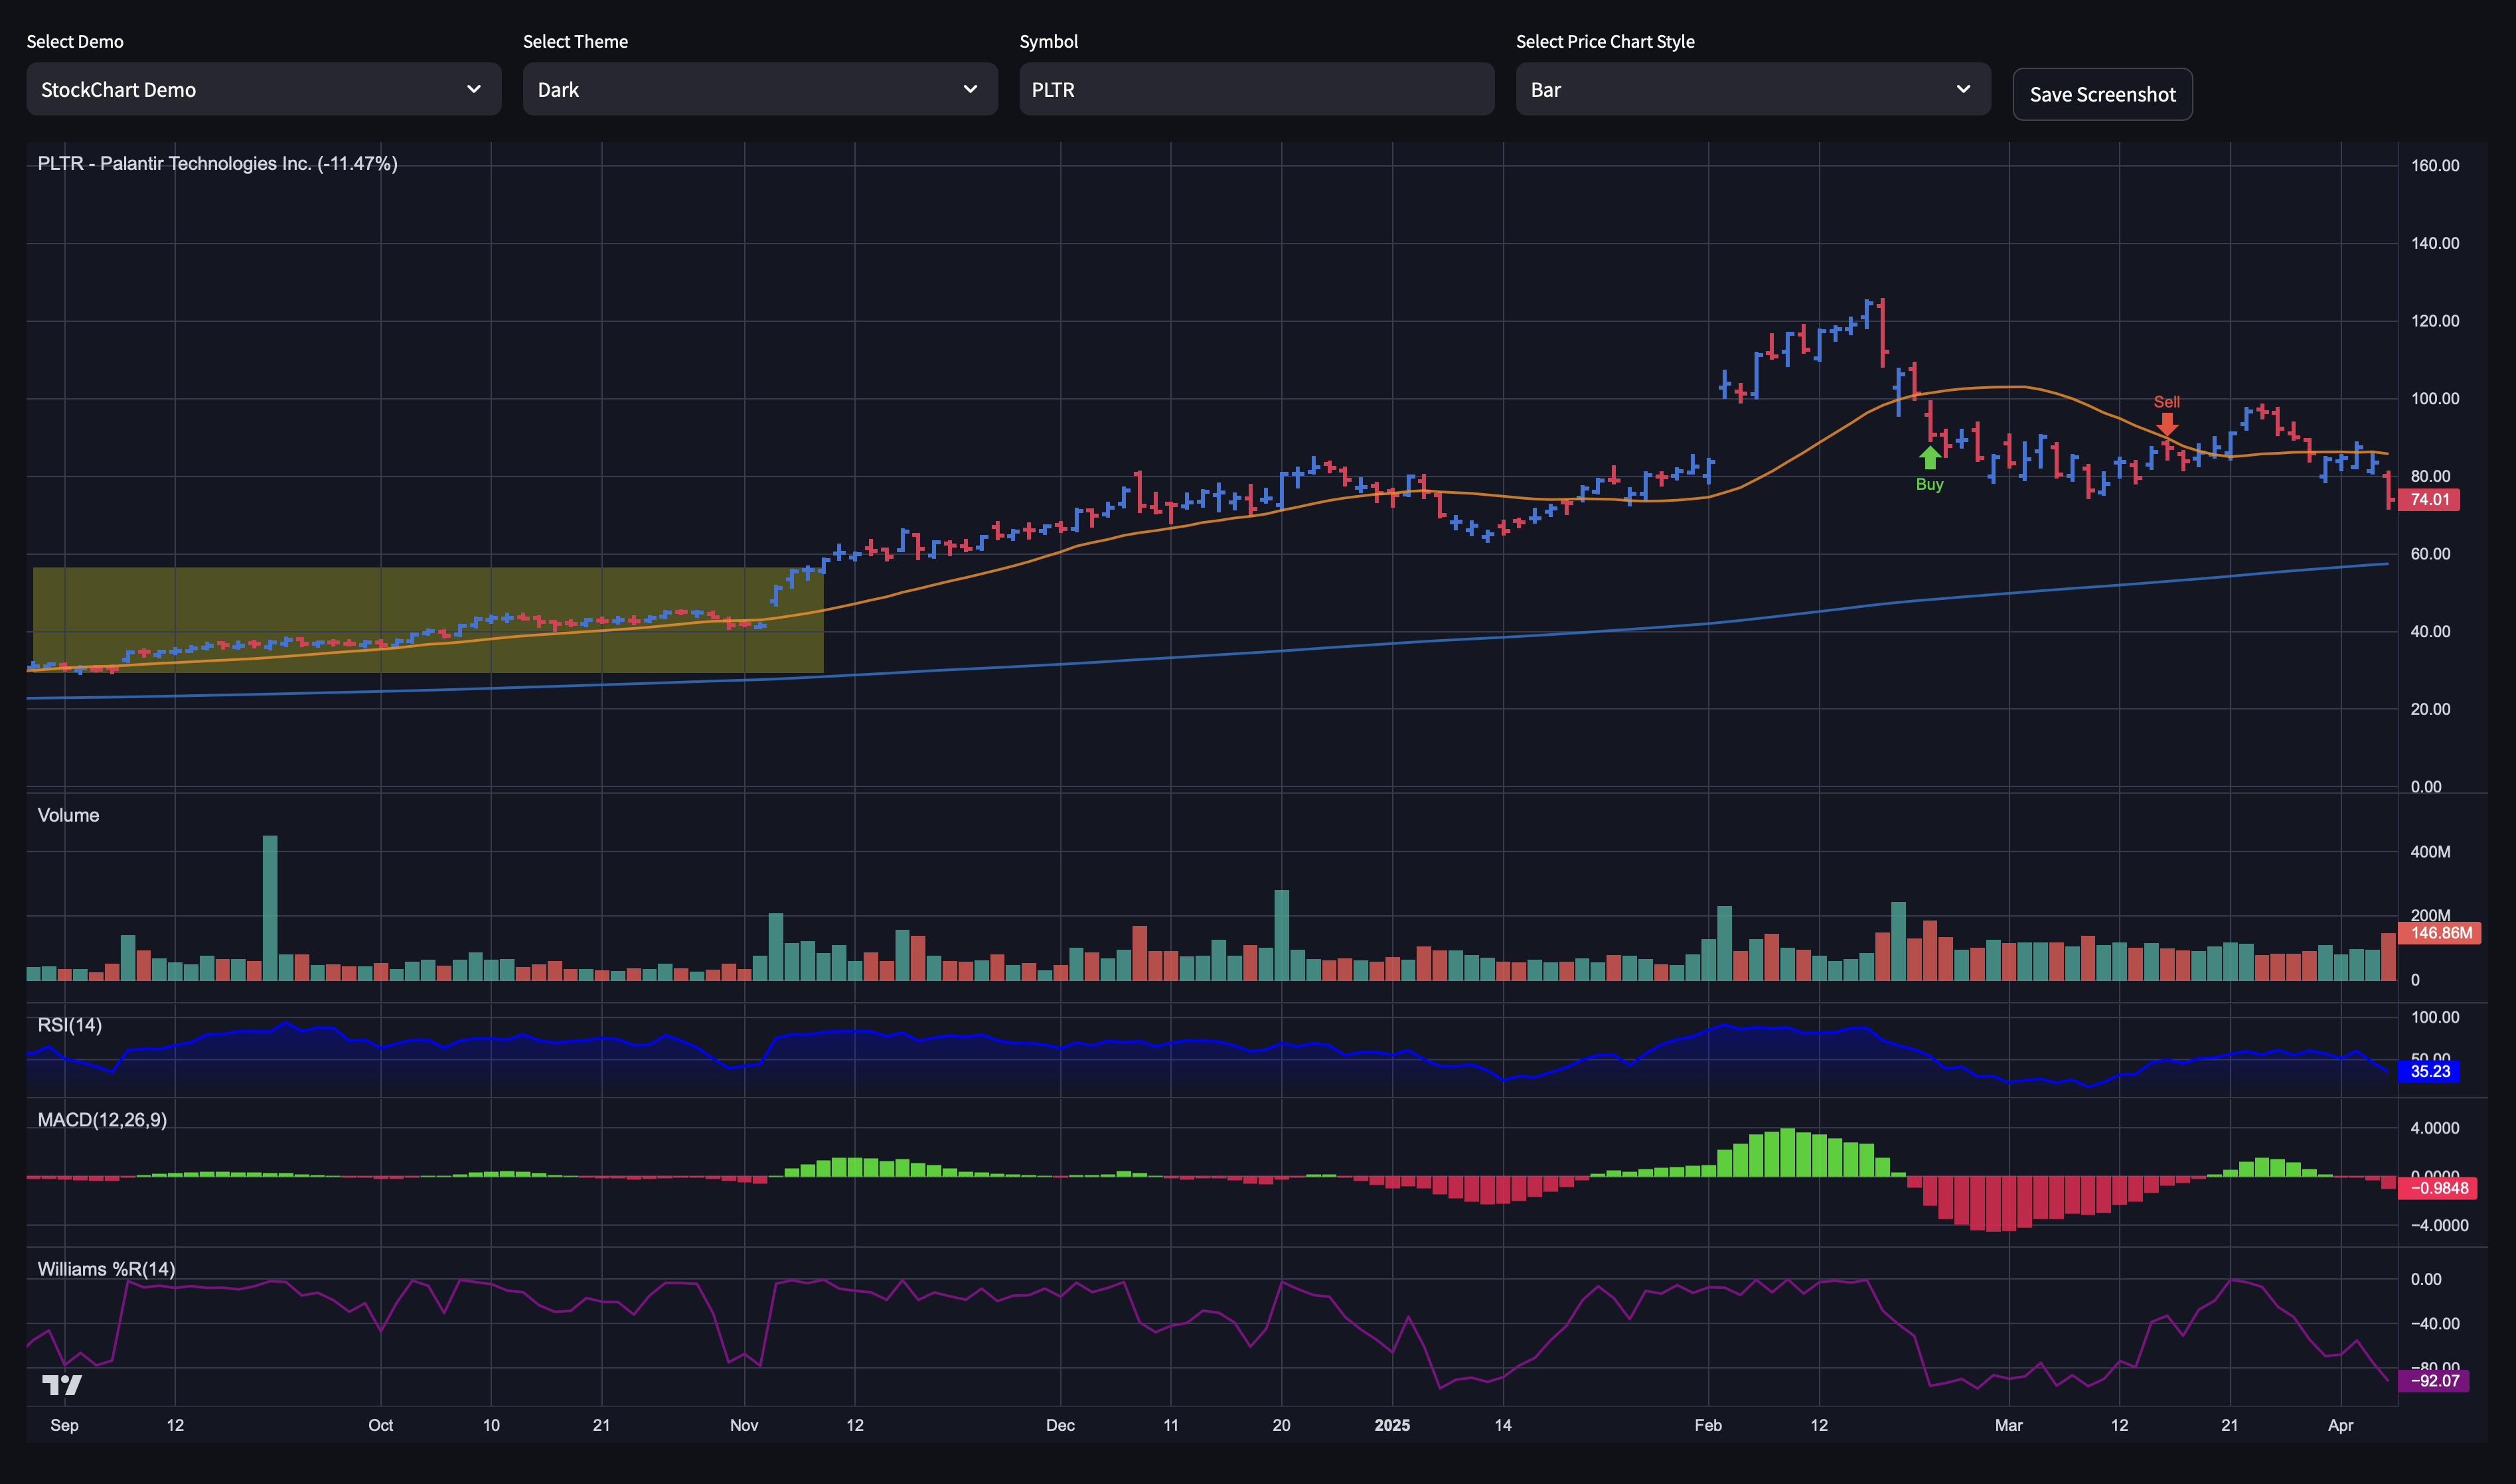Click the 146.86M volume value label

click(2440, 932)
